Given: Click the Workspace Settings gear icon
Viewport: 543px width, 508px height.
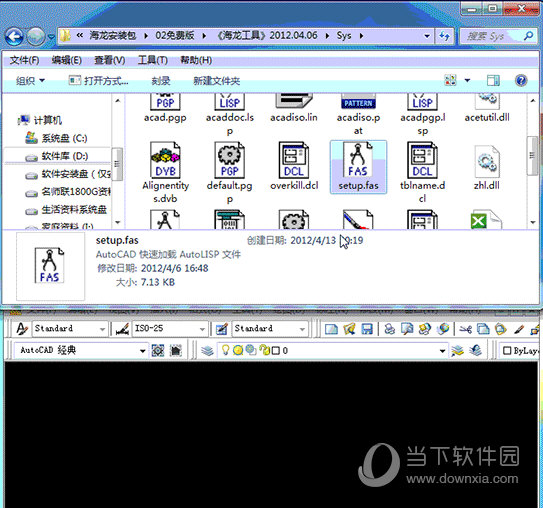Looking at the screenshot, I should tap(158, 351).
